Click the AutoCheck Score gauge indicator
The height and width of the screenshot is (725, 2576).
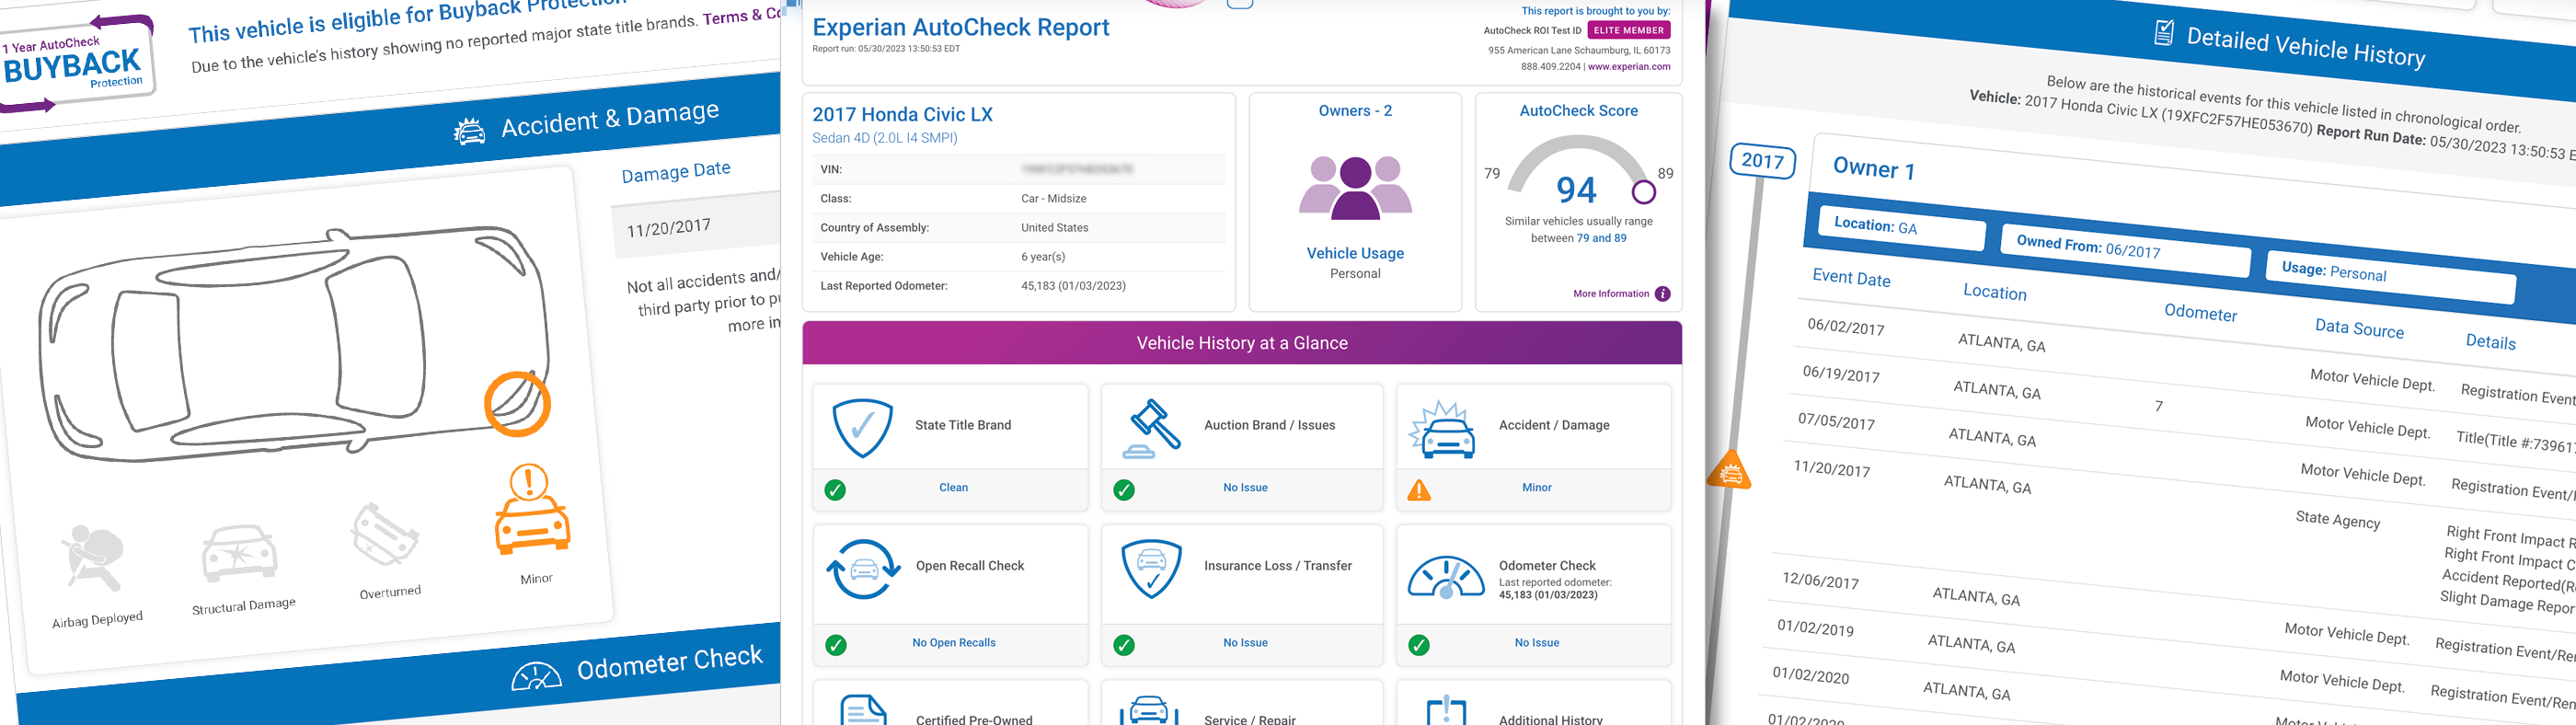coord(1643,191)
